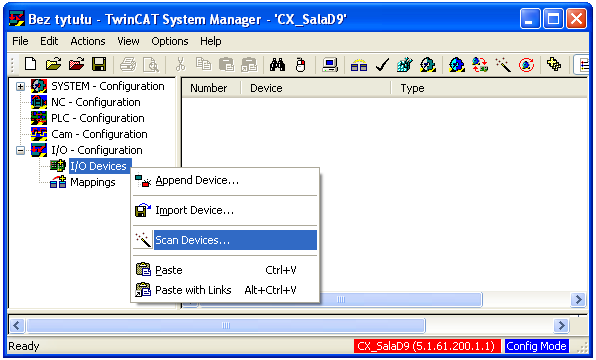Click the Generate Mappings toolbar icon
This screenshot has width=596, height=360.
359,64
